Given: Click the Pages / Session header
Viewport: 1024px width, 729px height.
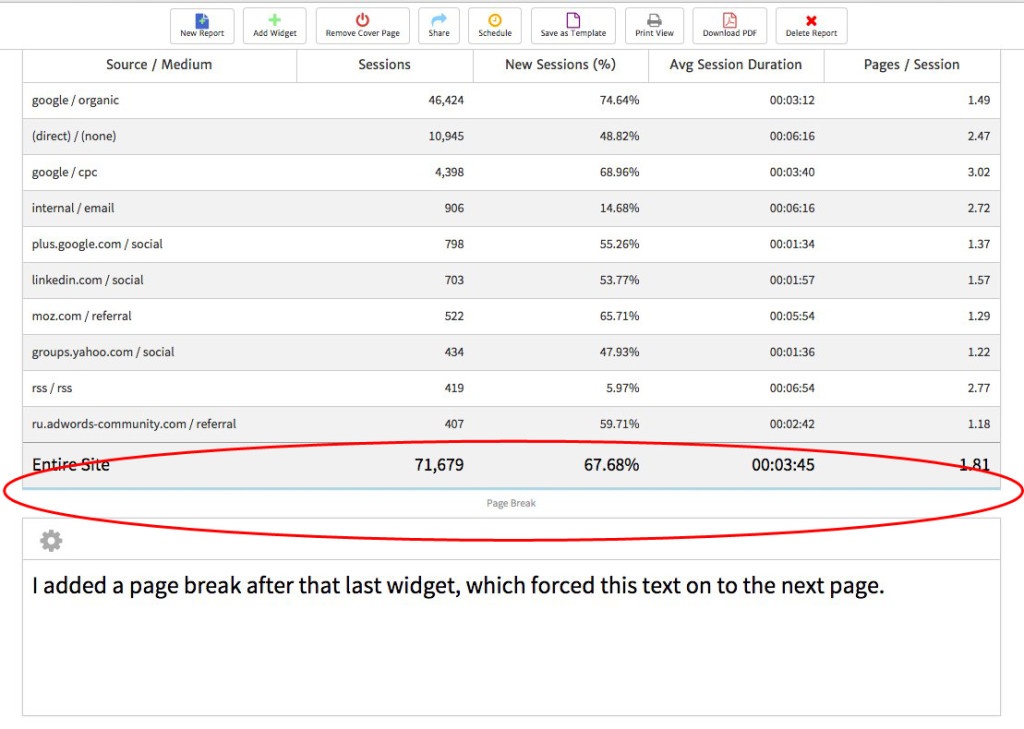Looking at the screenshot, I should point(911,64).
